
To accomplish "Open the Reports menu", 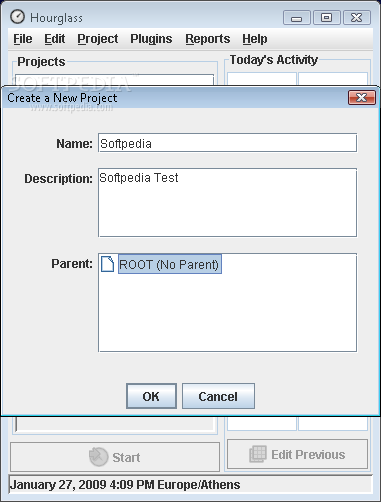I will coord(208,39).
